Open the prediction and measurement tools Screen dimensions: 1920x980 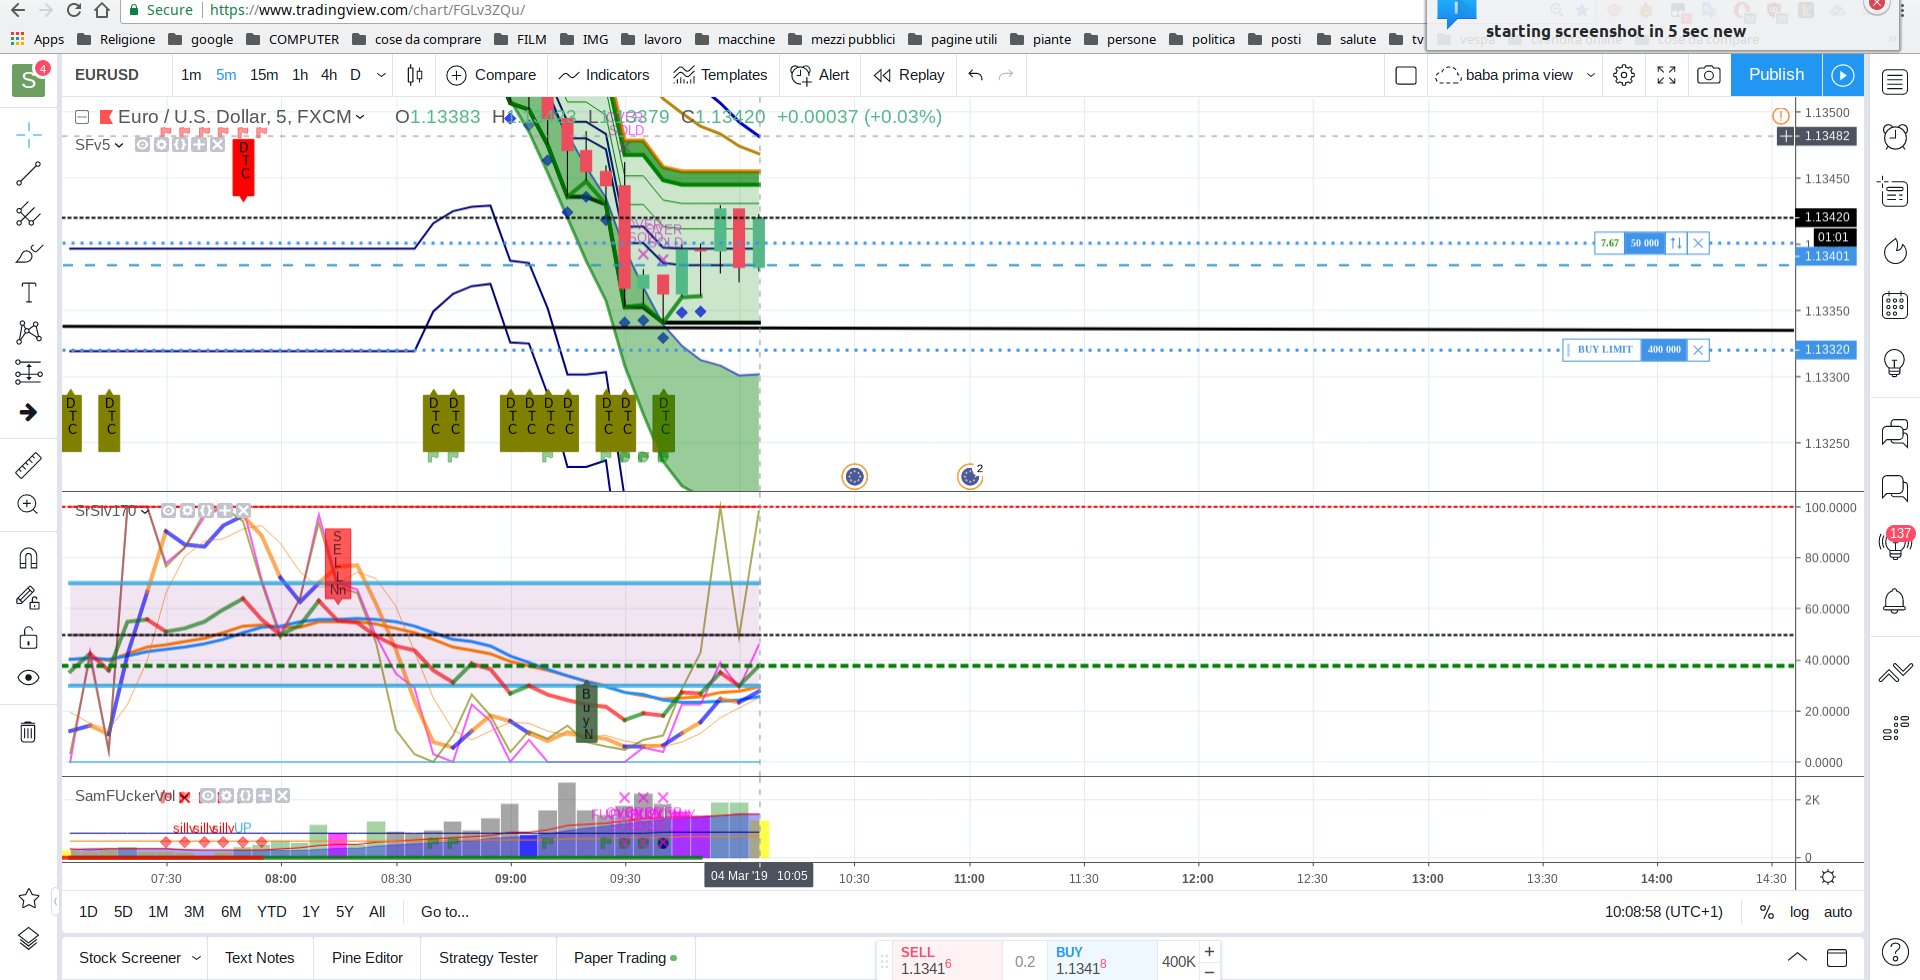tap(28, 372)
